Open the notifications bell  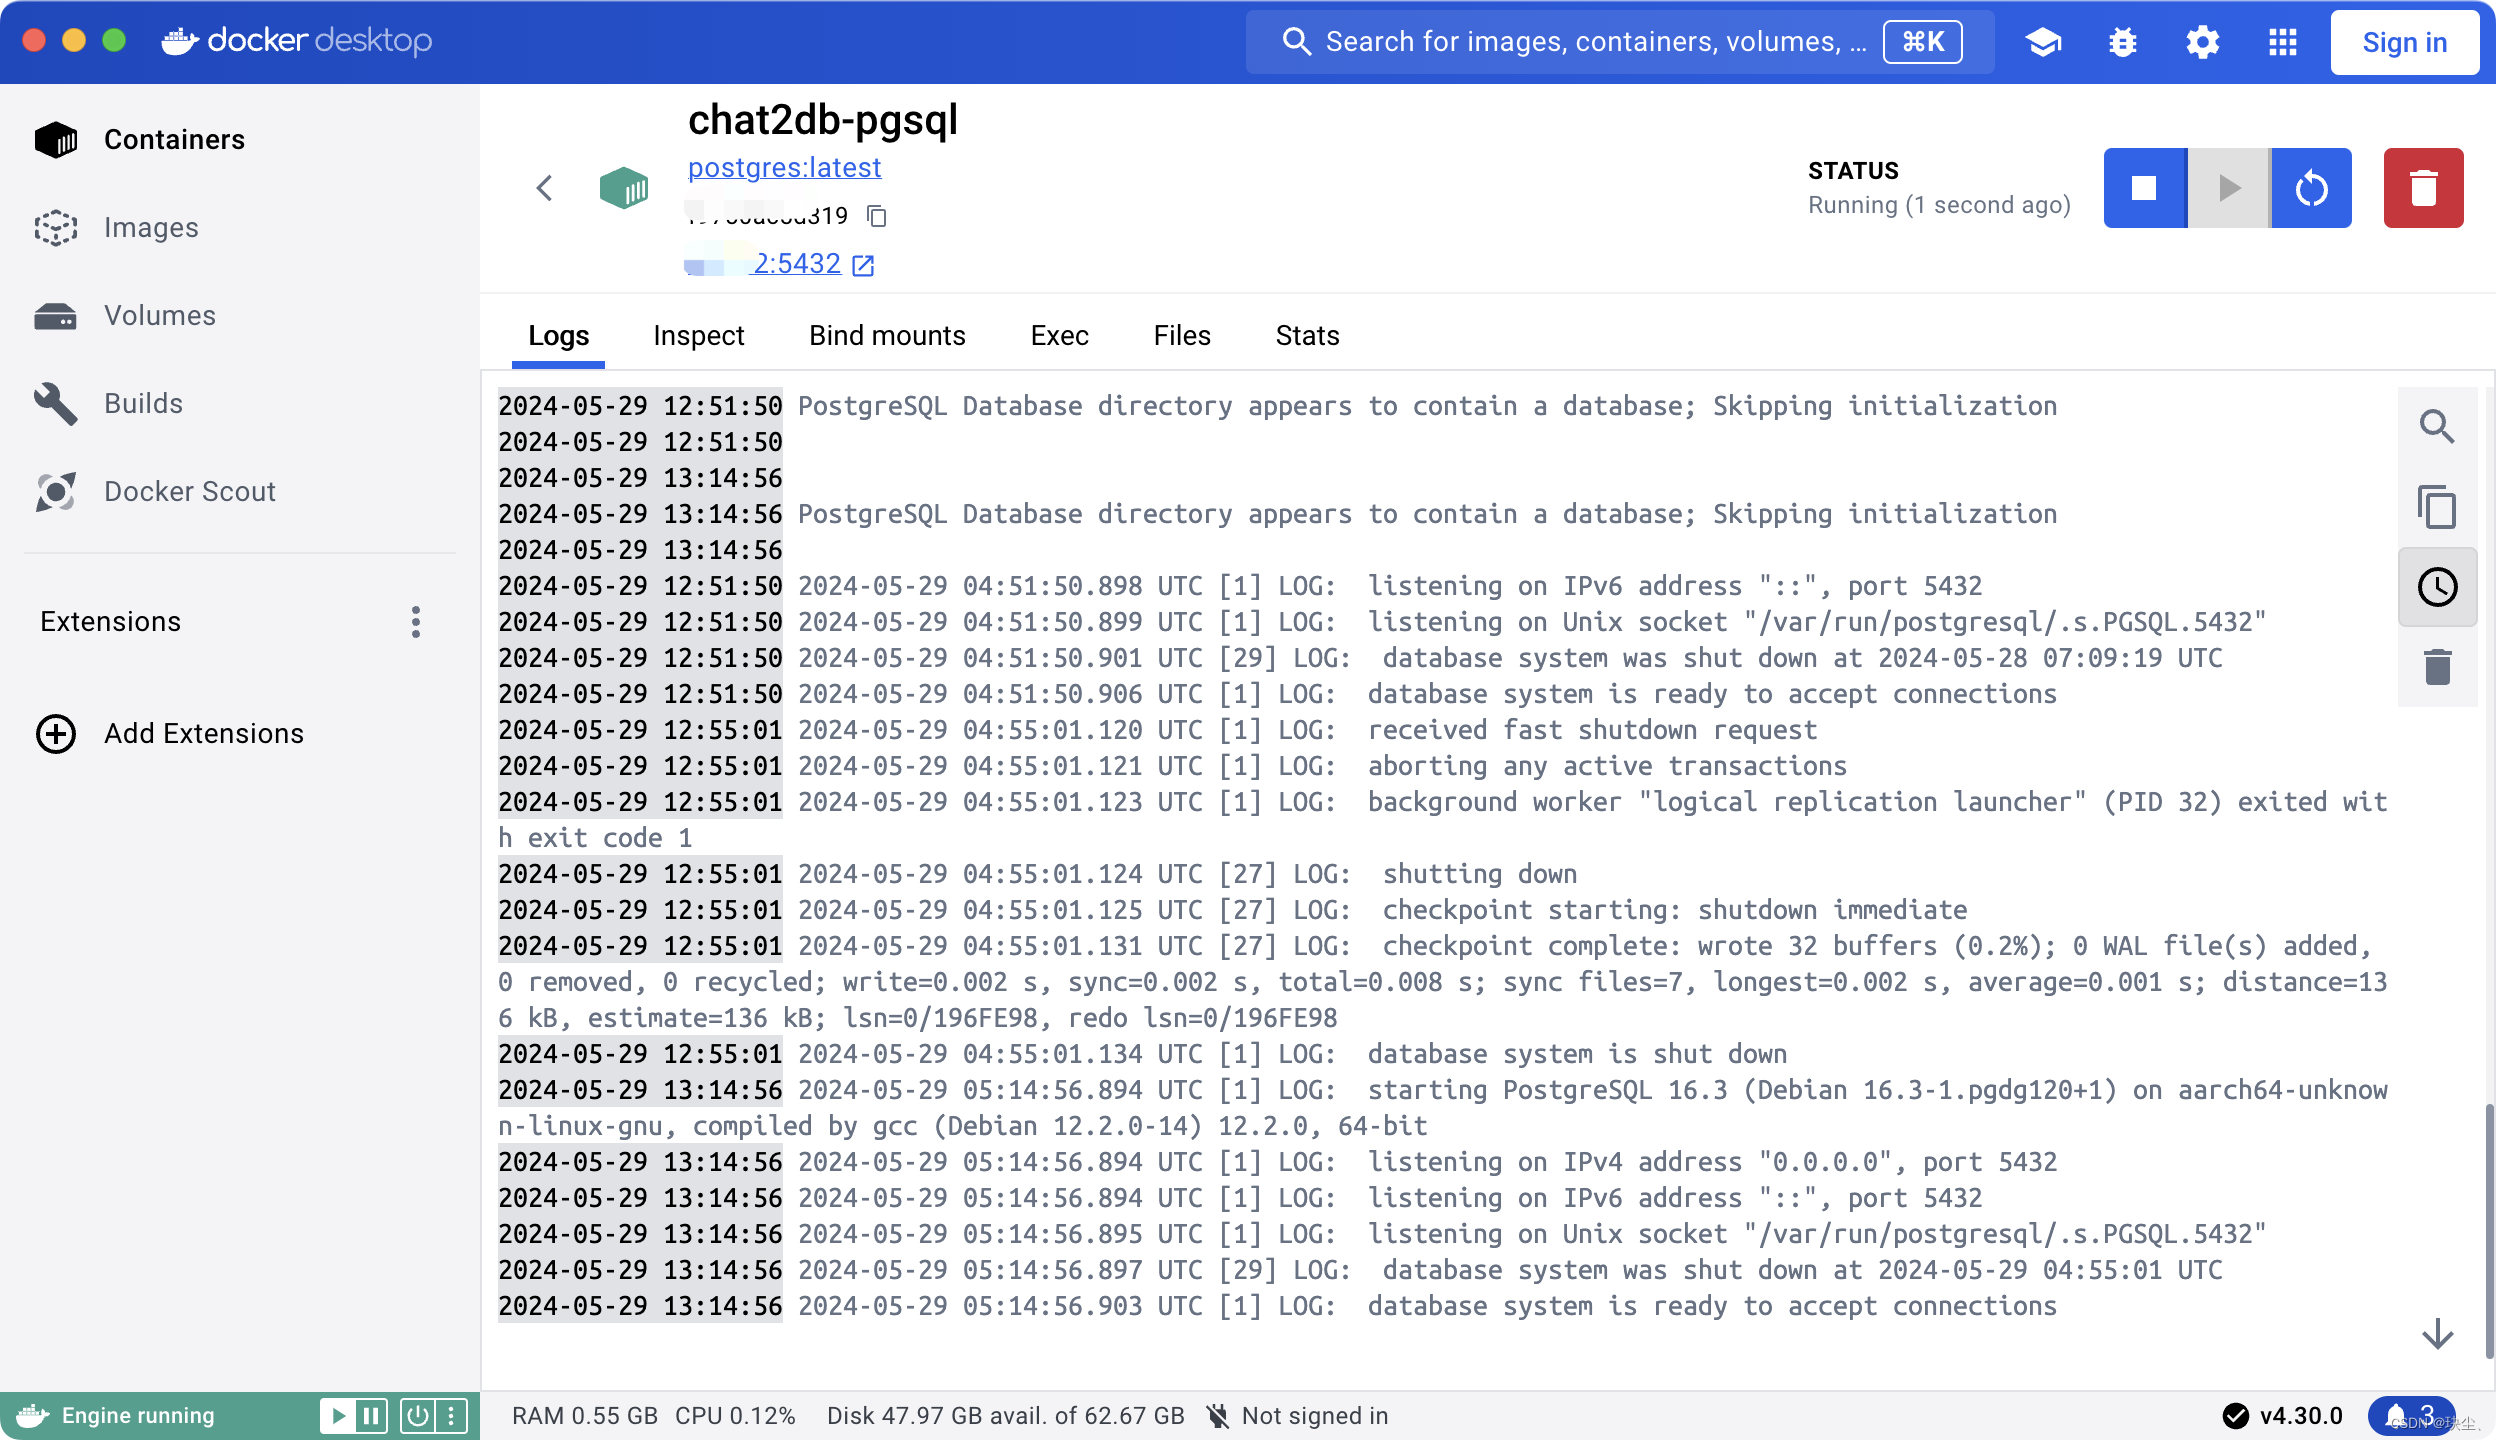coord(2411,1416)
